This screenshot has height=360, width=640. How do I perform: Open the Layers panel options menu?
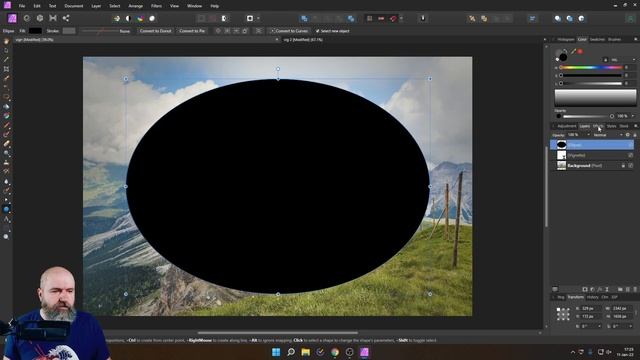pos(635,126)
